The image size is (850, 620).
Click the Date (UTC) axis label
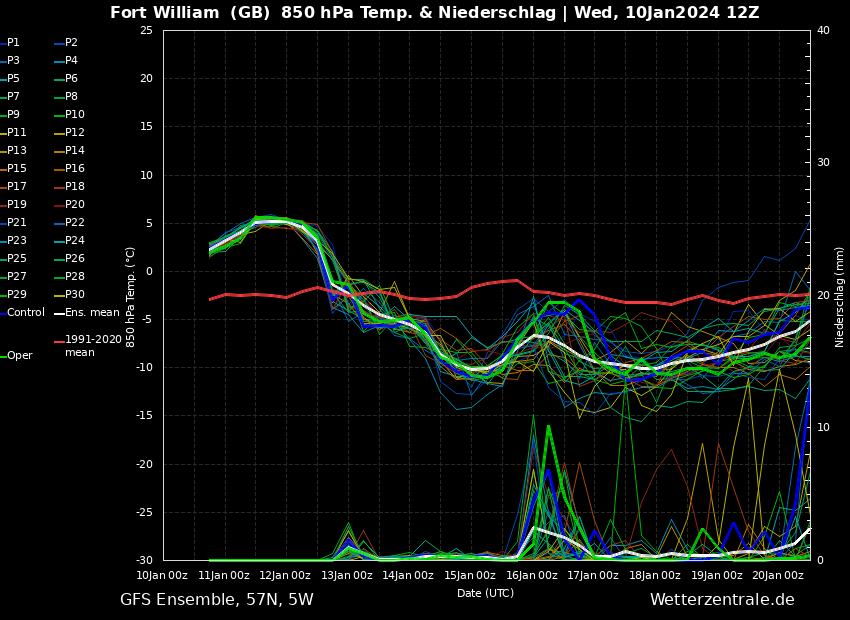[485, 593]
